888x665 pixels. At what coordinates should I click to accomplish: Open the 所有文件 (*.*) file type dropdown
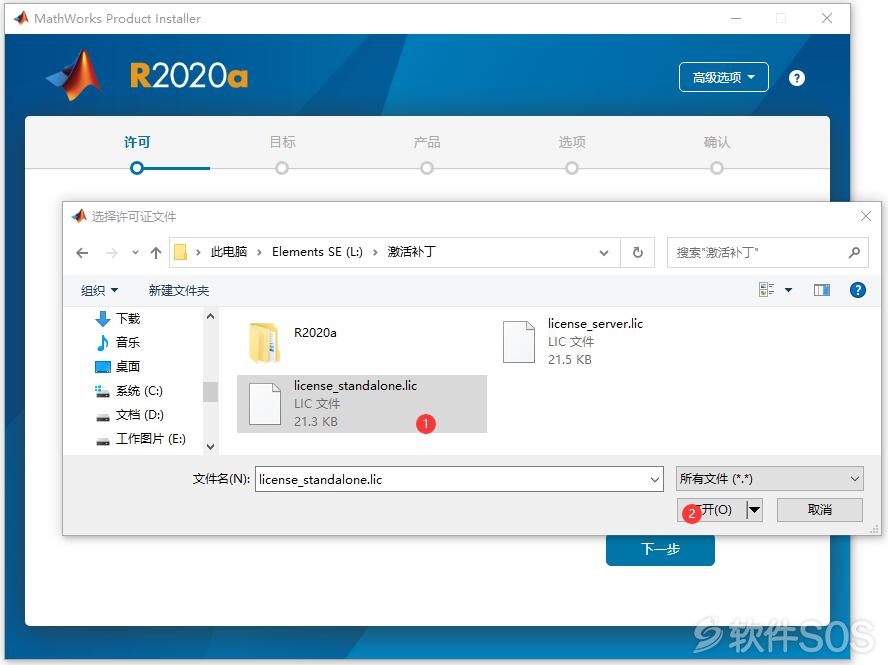(x=770, y=479)
